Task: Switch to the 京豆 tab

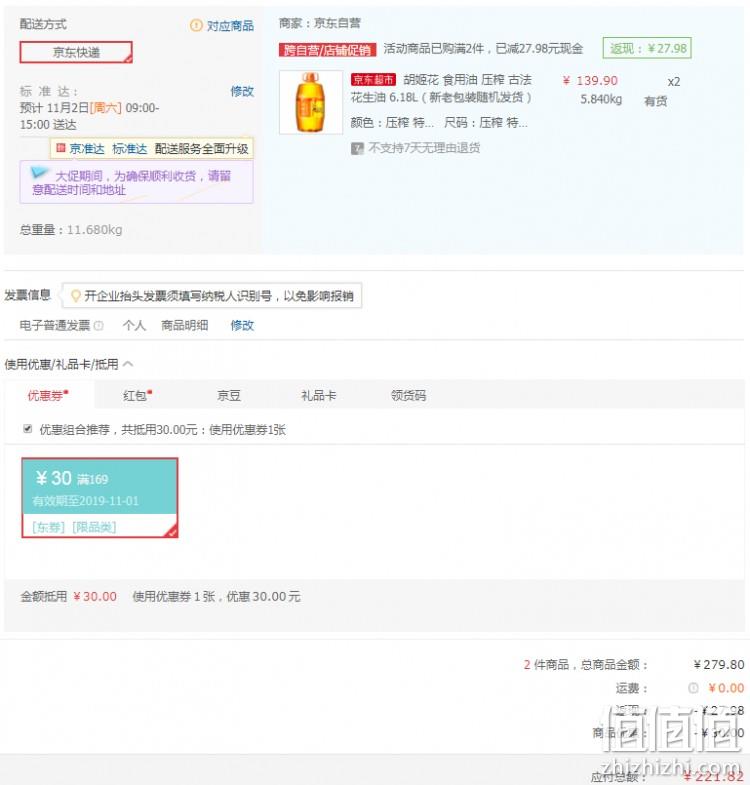Action: (x=229, y=396)
